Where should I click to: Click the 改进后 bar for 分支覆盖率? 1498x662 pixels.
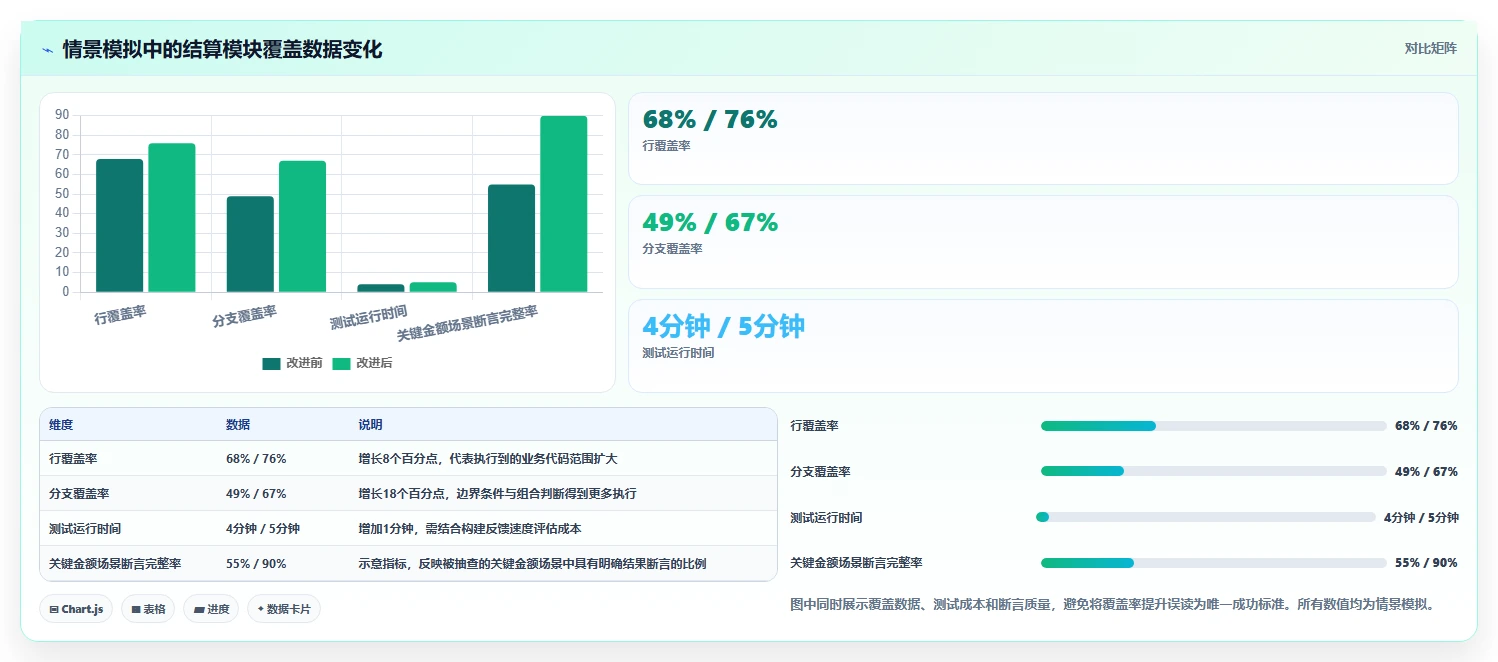click(302, 226)
